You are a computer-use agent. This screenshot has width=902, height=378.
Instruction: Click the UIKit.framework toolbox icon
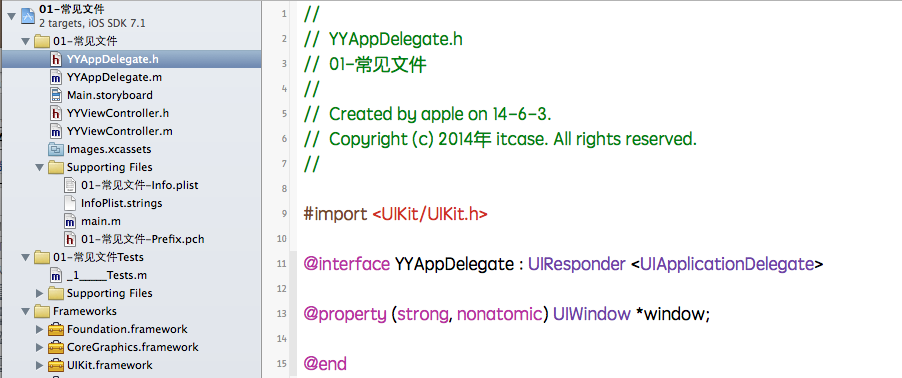coord(56,365)
